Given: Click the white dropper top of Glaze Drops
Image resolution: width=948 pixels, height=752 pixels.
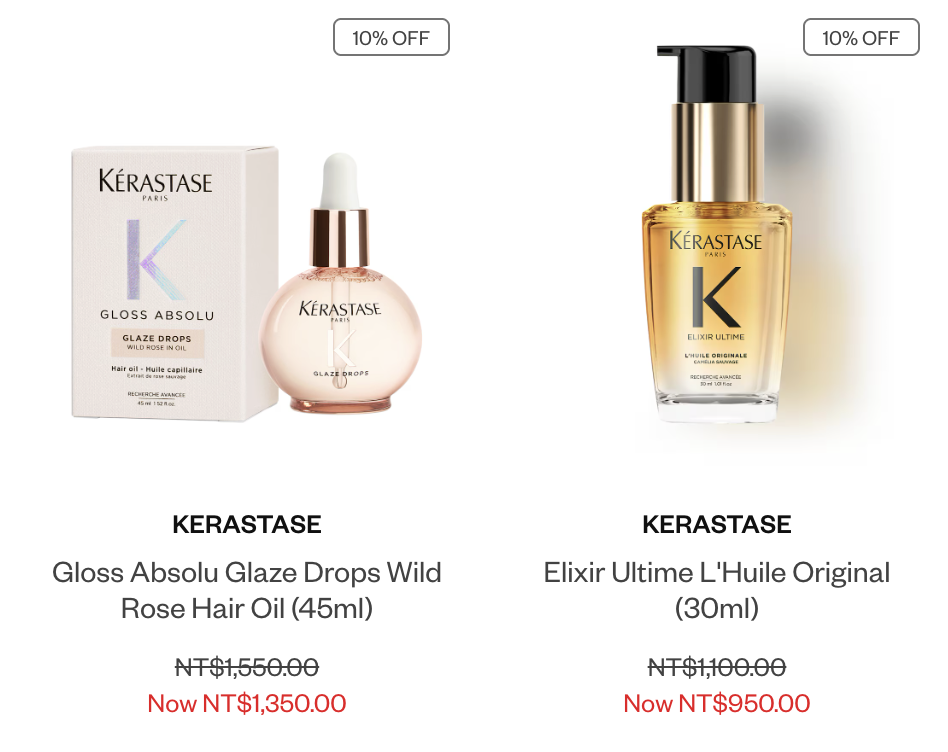Looking at the screenshot, I should click(x=339, y=180).
